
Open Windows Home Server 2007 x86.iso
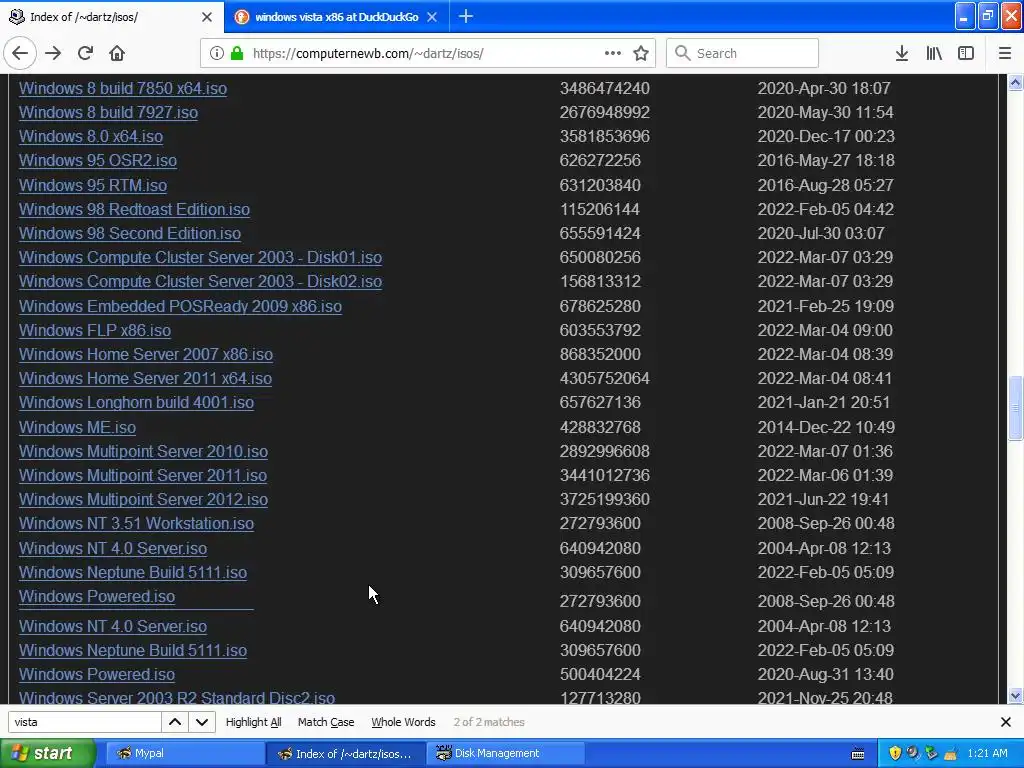pos(146,355)
